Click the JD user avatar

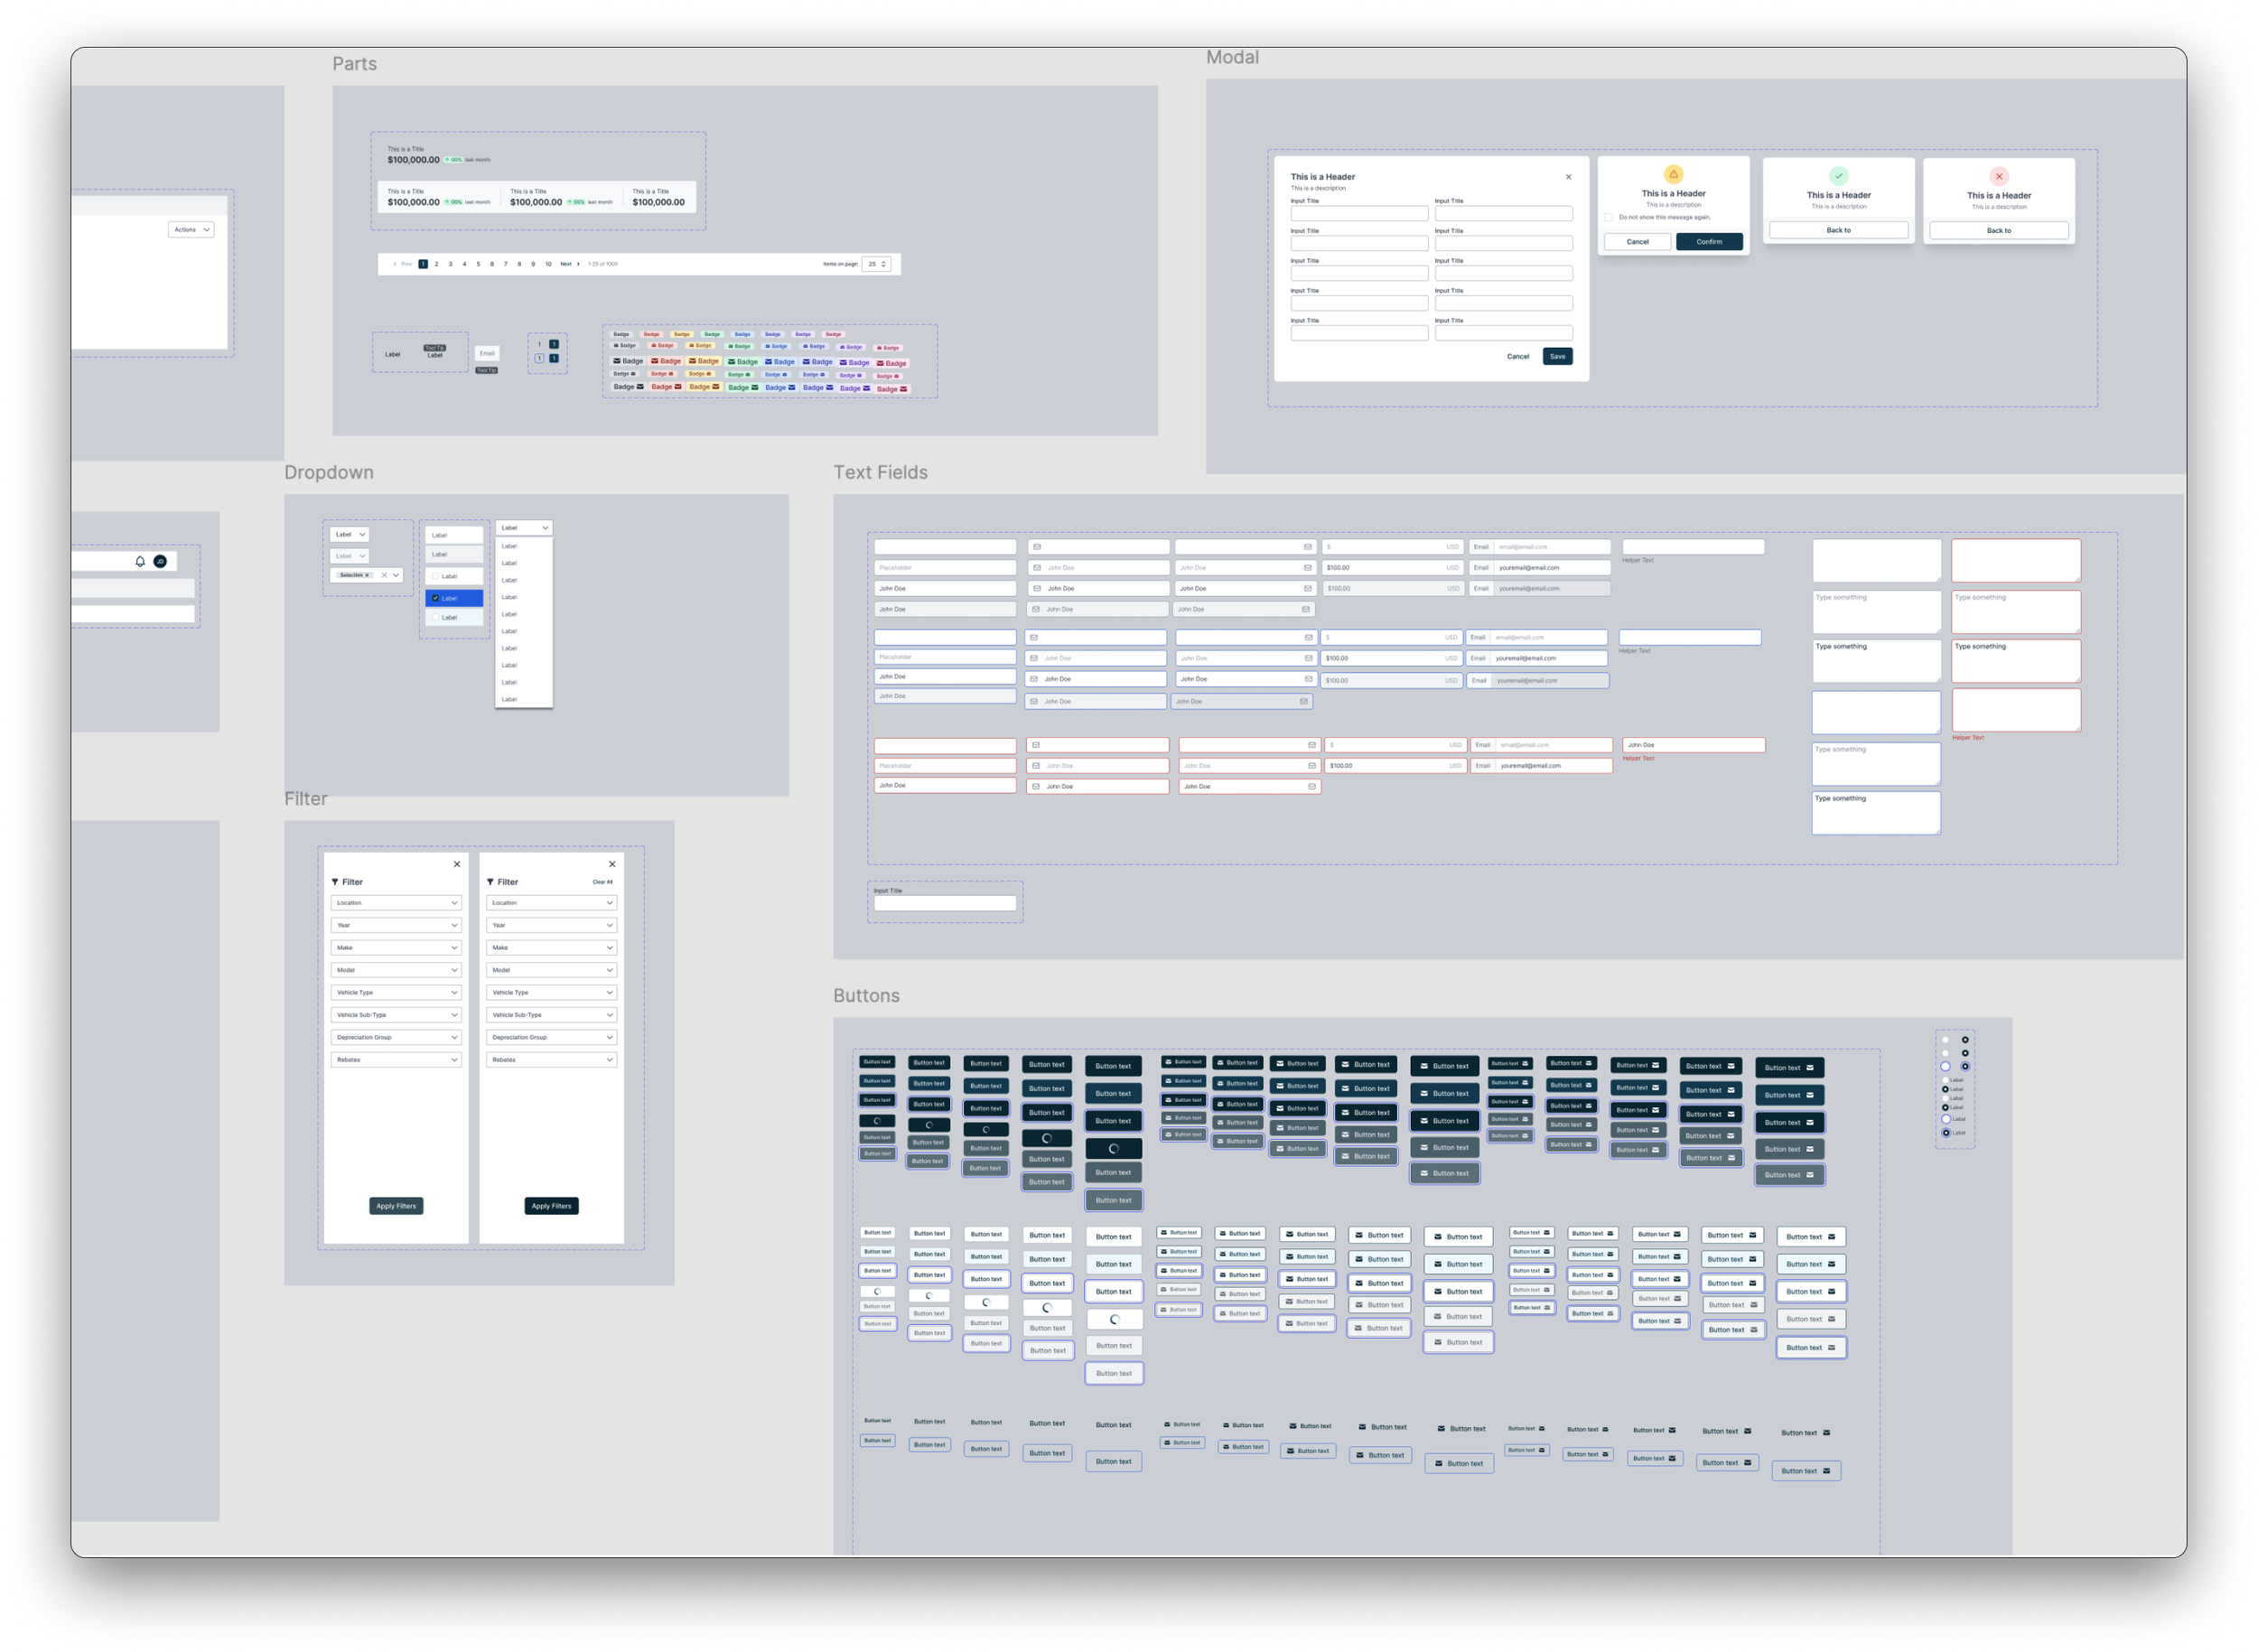coord(160,561)
